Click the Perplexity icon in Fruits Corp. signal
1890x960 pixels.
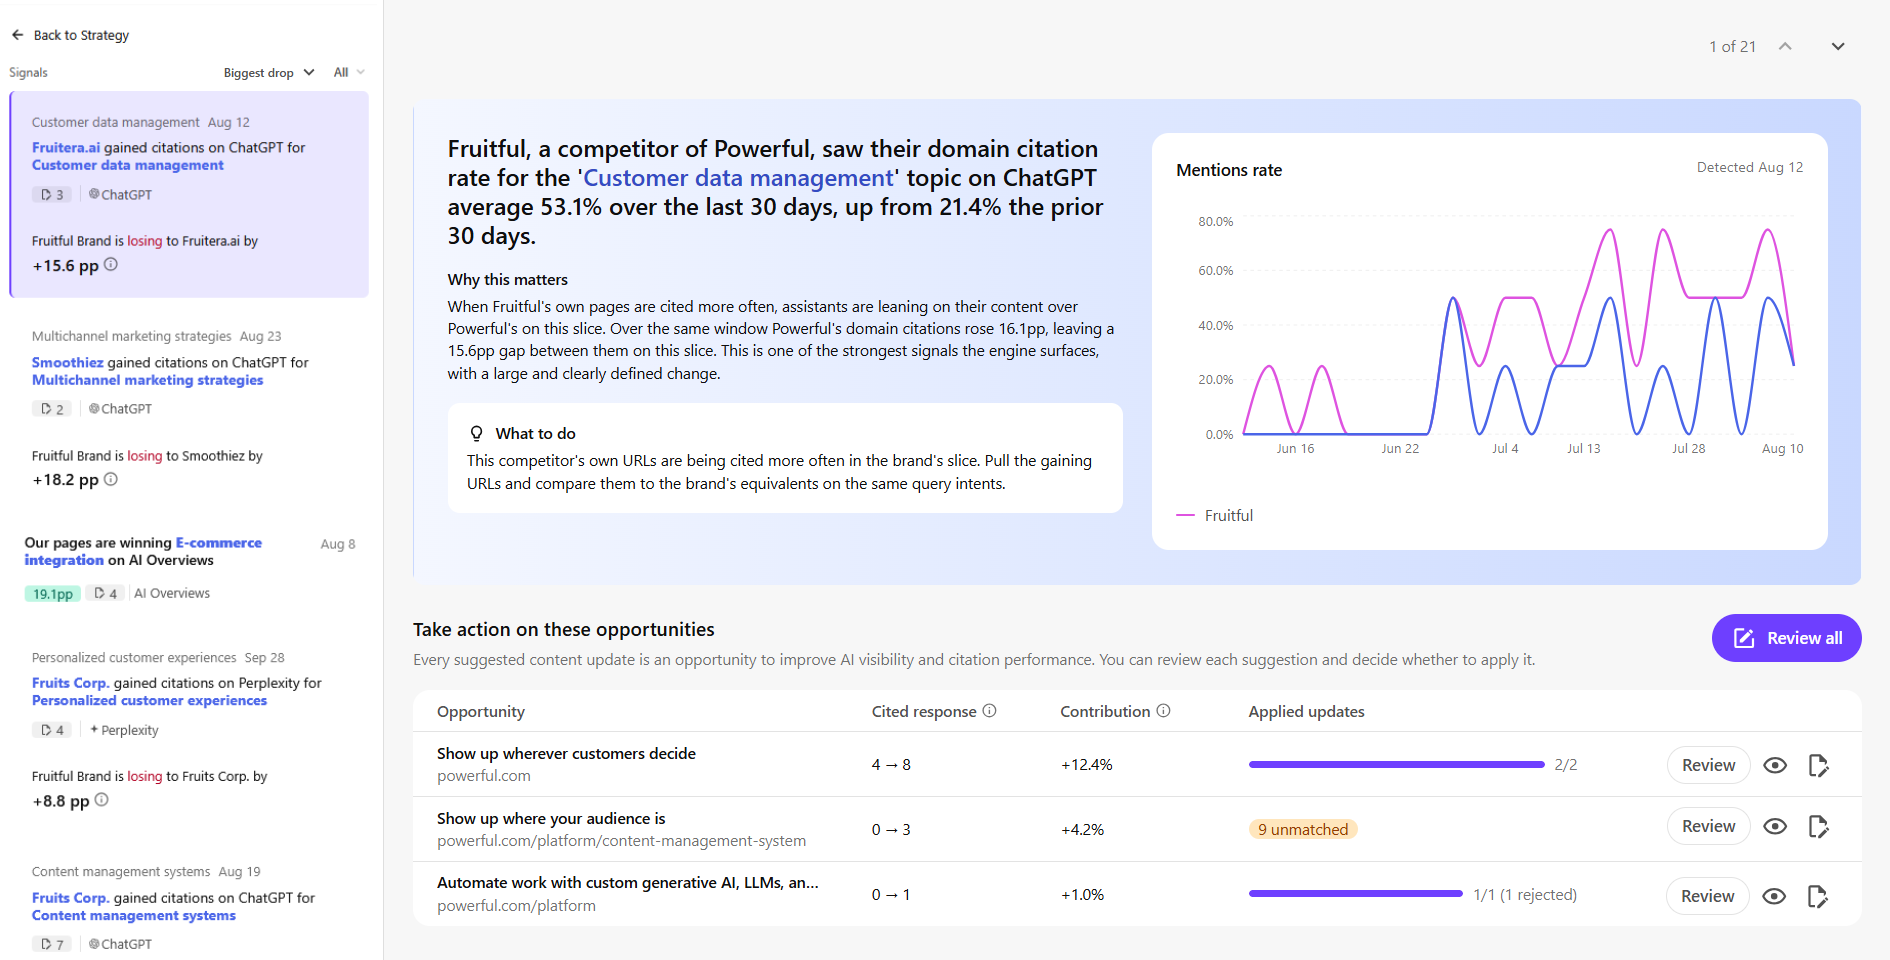pyautogui.click(x=94, y=729)
